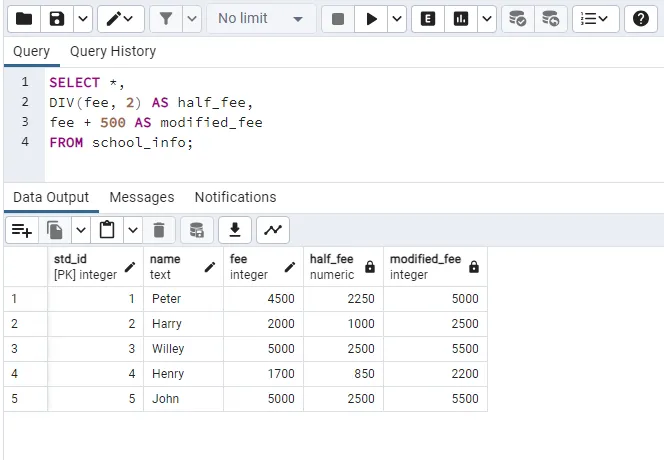
Task: Switch to the Query History tab
Action: [x=113, y=51]
